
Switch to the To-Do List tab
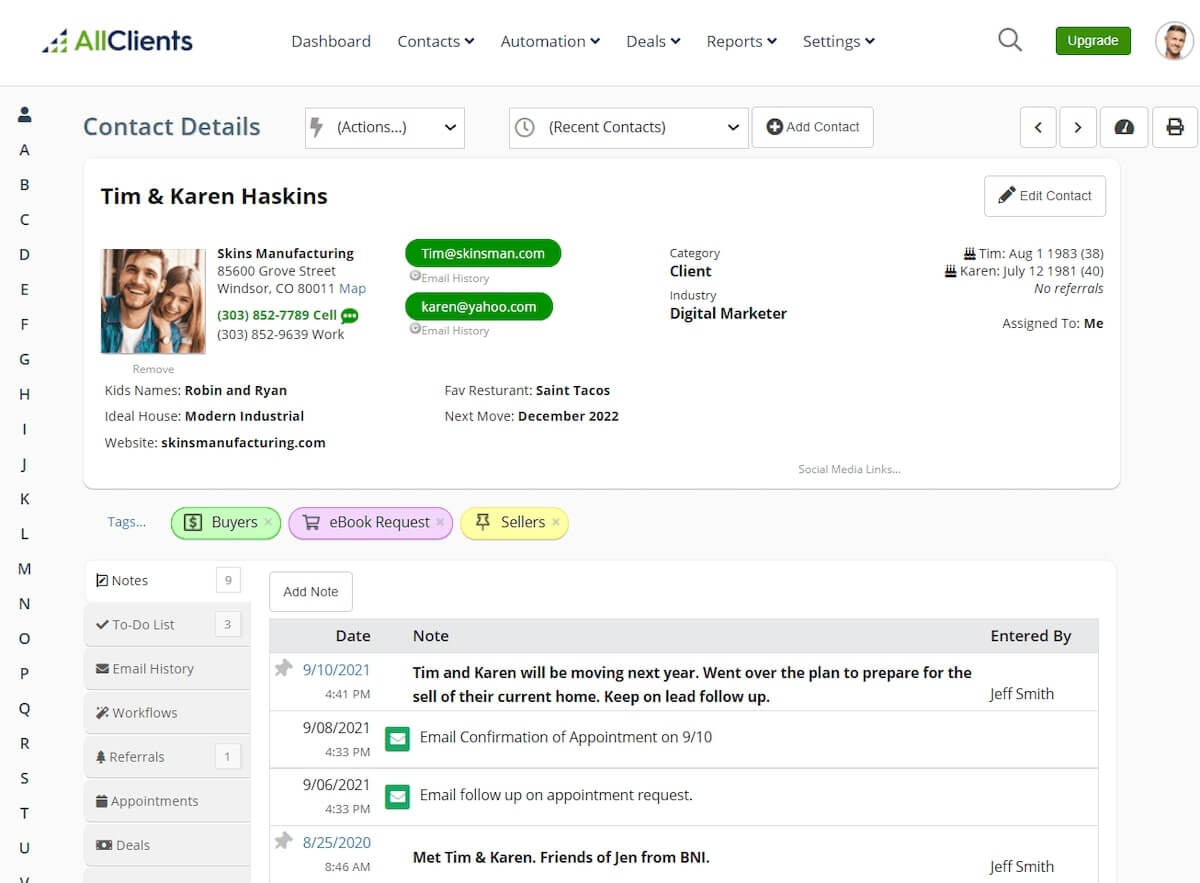pyautogui.click(x=144, y=624)
